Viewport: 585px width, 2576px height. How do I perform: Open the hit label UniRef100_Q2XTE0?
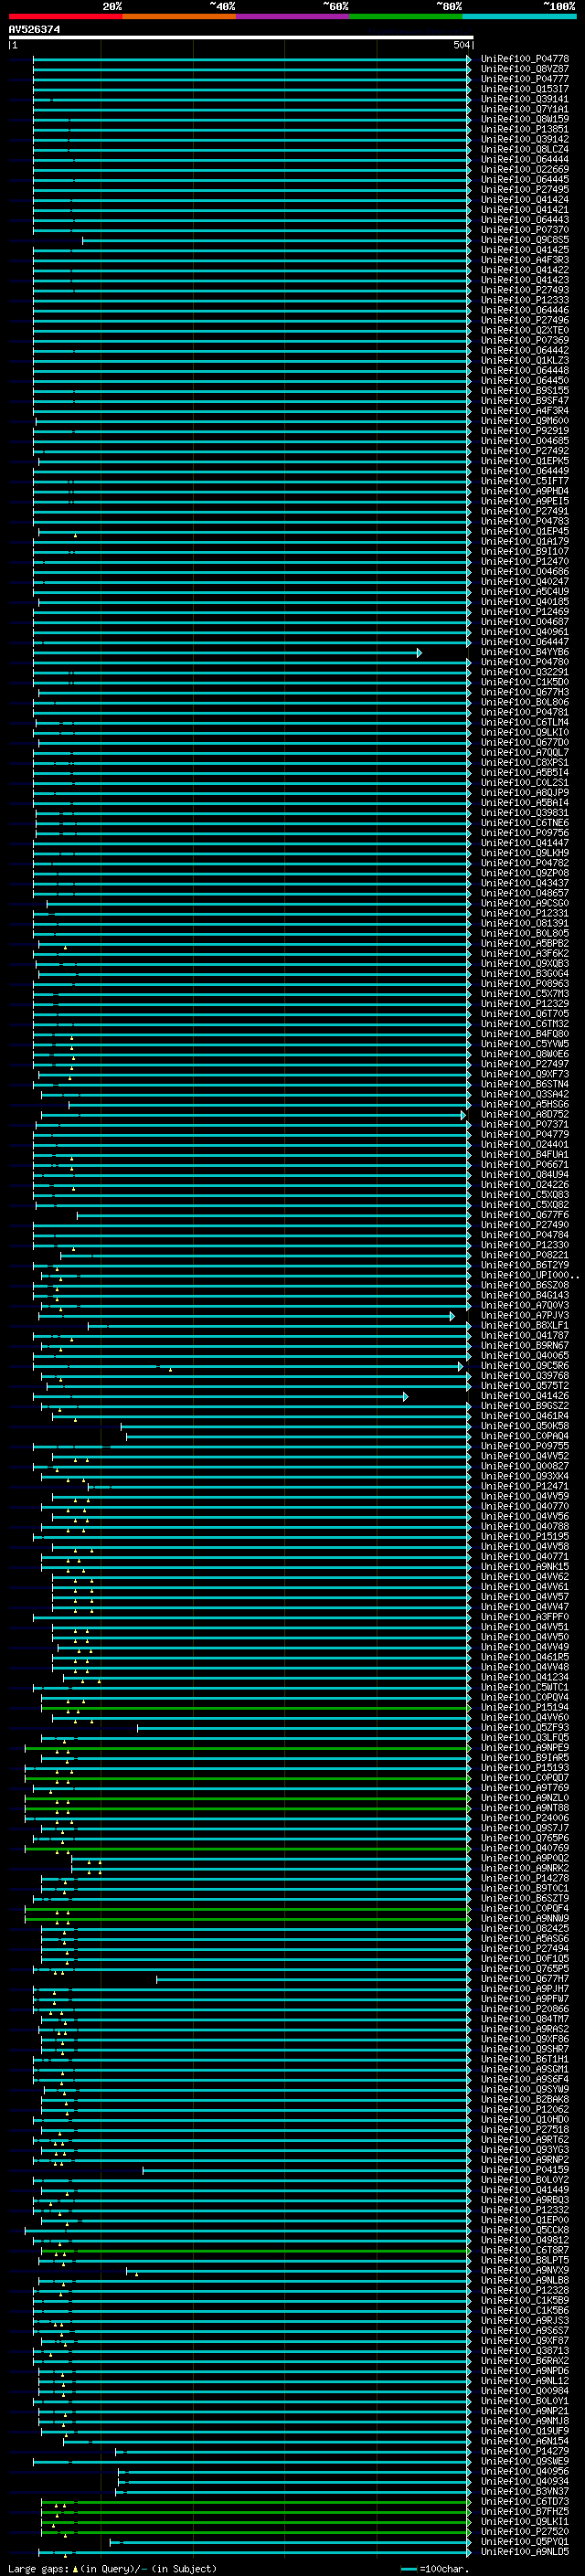click(525, 330)
